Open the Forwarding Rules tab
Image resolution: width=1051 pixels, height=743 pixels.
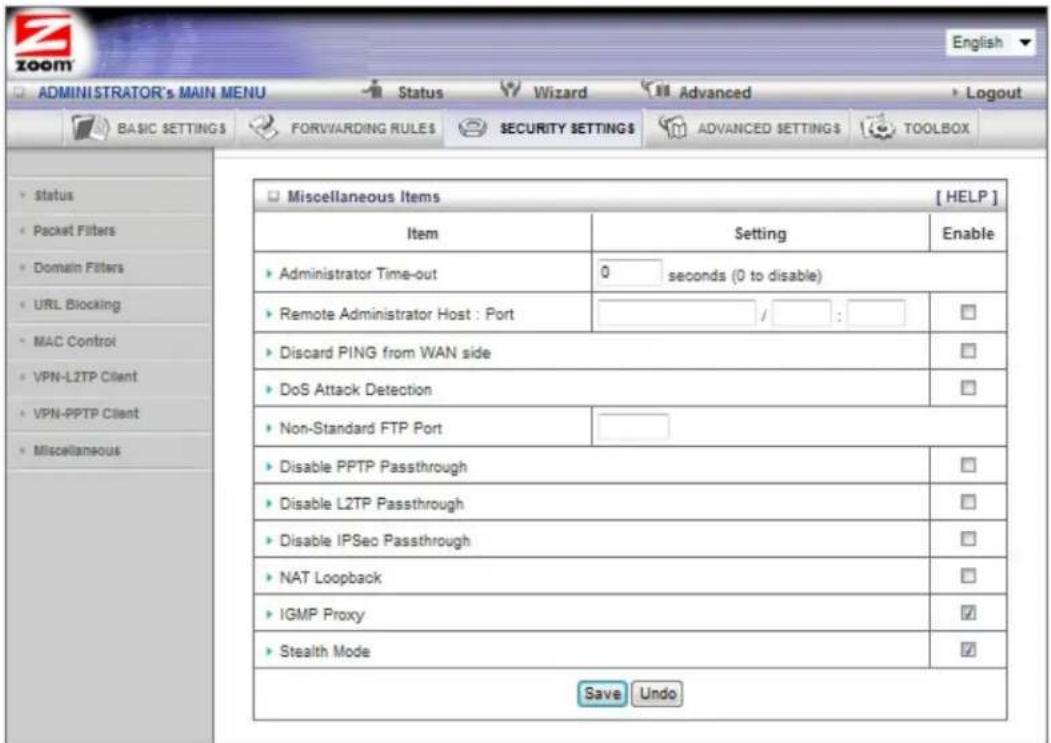pyautogui.click(x=342, y=127)
